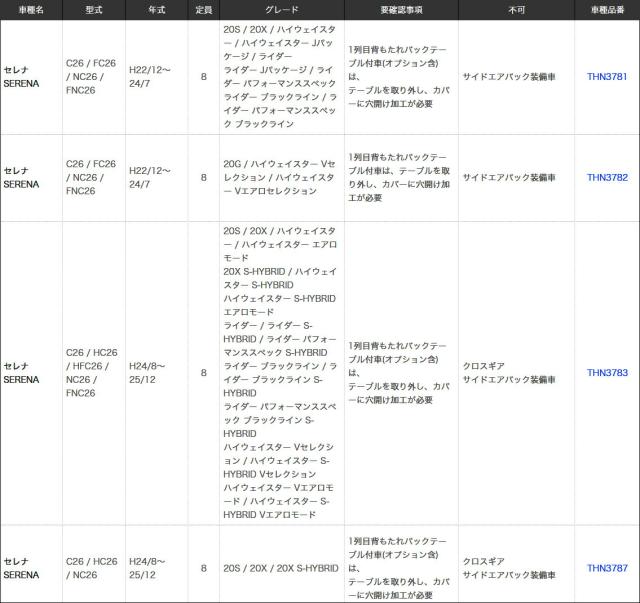Image resolution: width=640 pixels, height=603 pixels.
Task: Click the 車種品番 column header
Action: pyautogui.click(x=607, y=10)
